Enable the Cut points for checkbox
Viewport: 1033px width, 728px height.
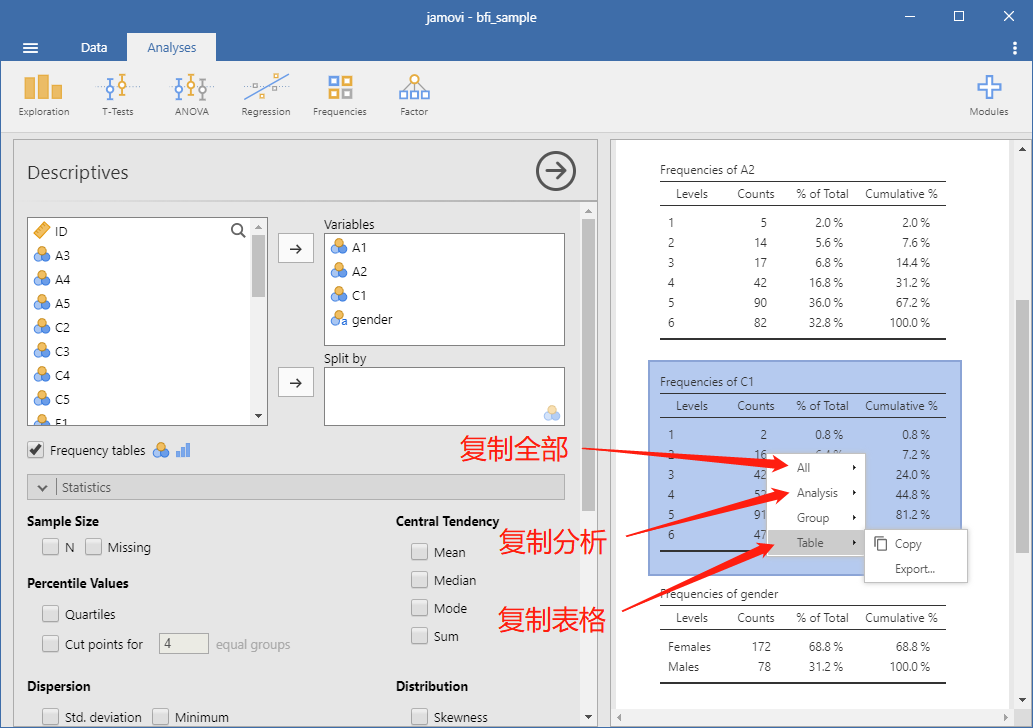pos(50,644)
